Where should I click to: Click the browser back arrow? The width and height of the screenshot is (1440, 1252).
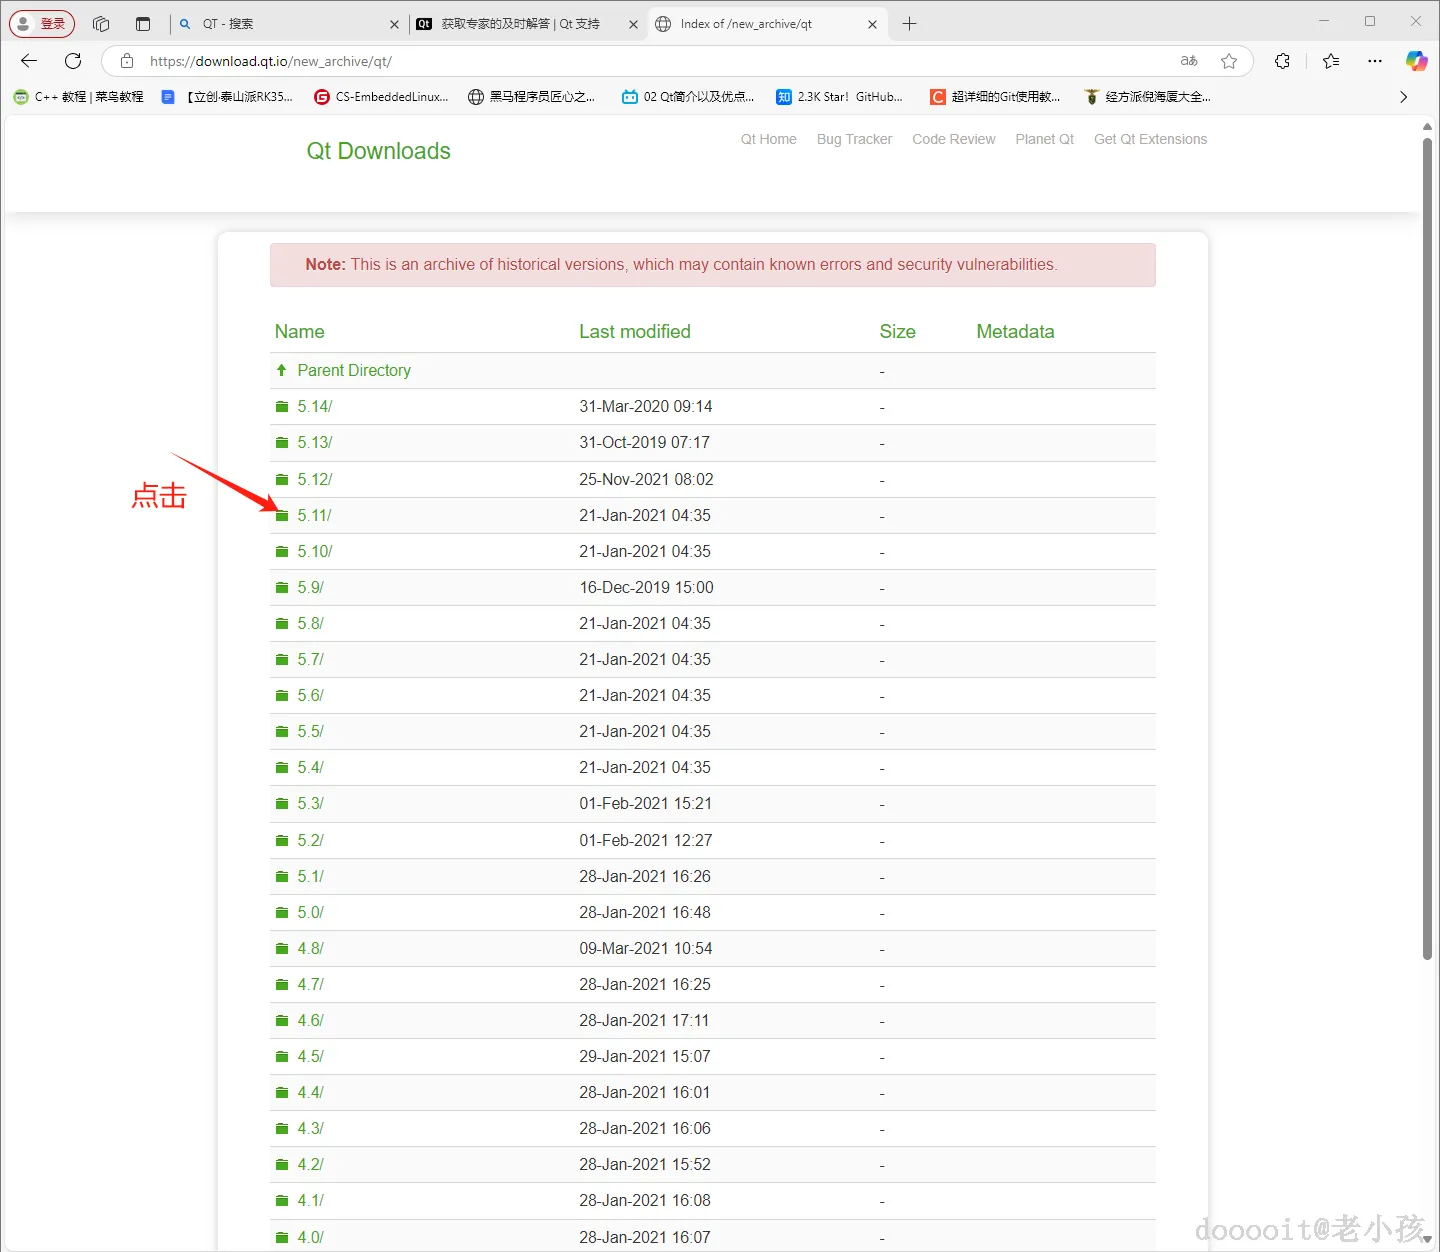click(x=29, y=61)
